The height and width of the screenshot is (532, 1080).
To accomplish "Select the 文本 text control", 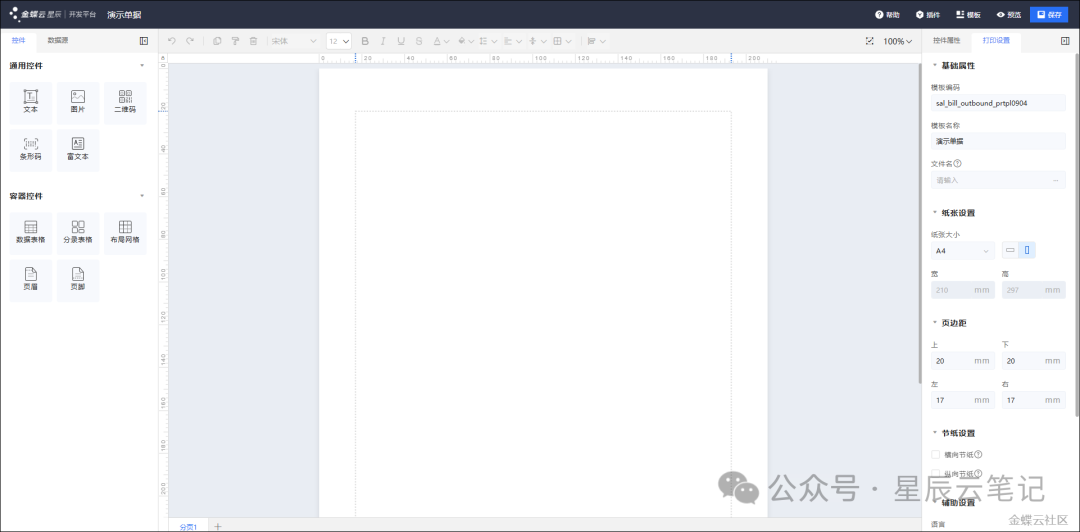I will [x=31, y=102].
